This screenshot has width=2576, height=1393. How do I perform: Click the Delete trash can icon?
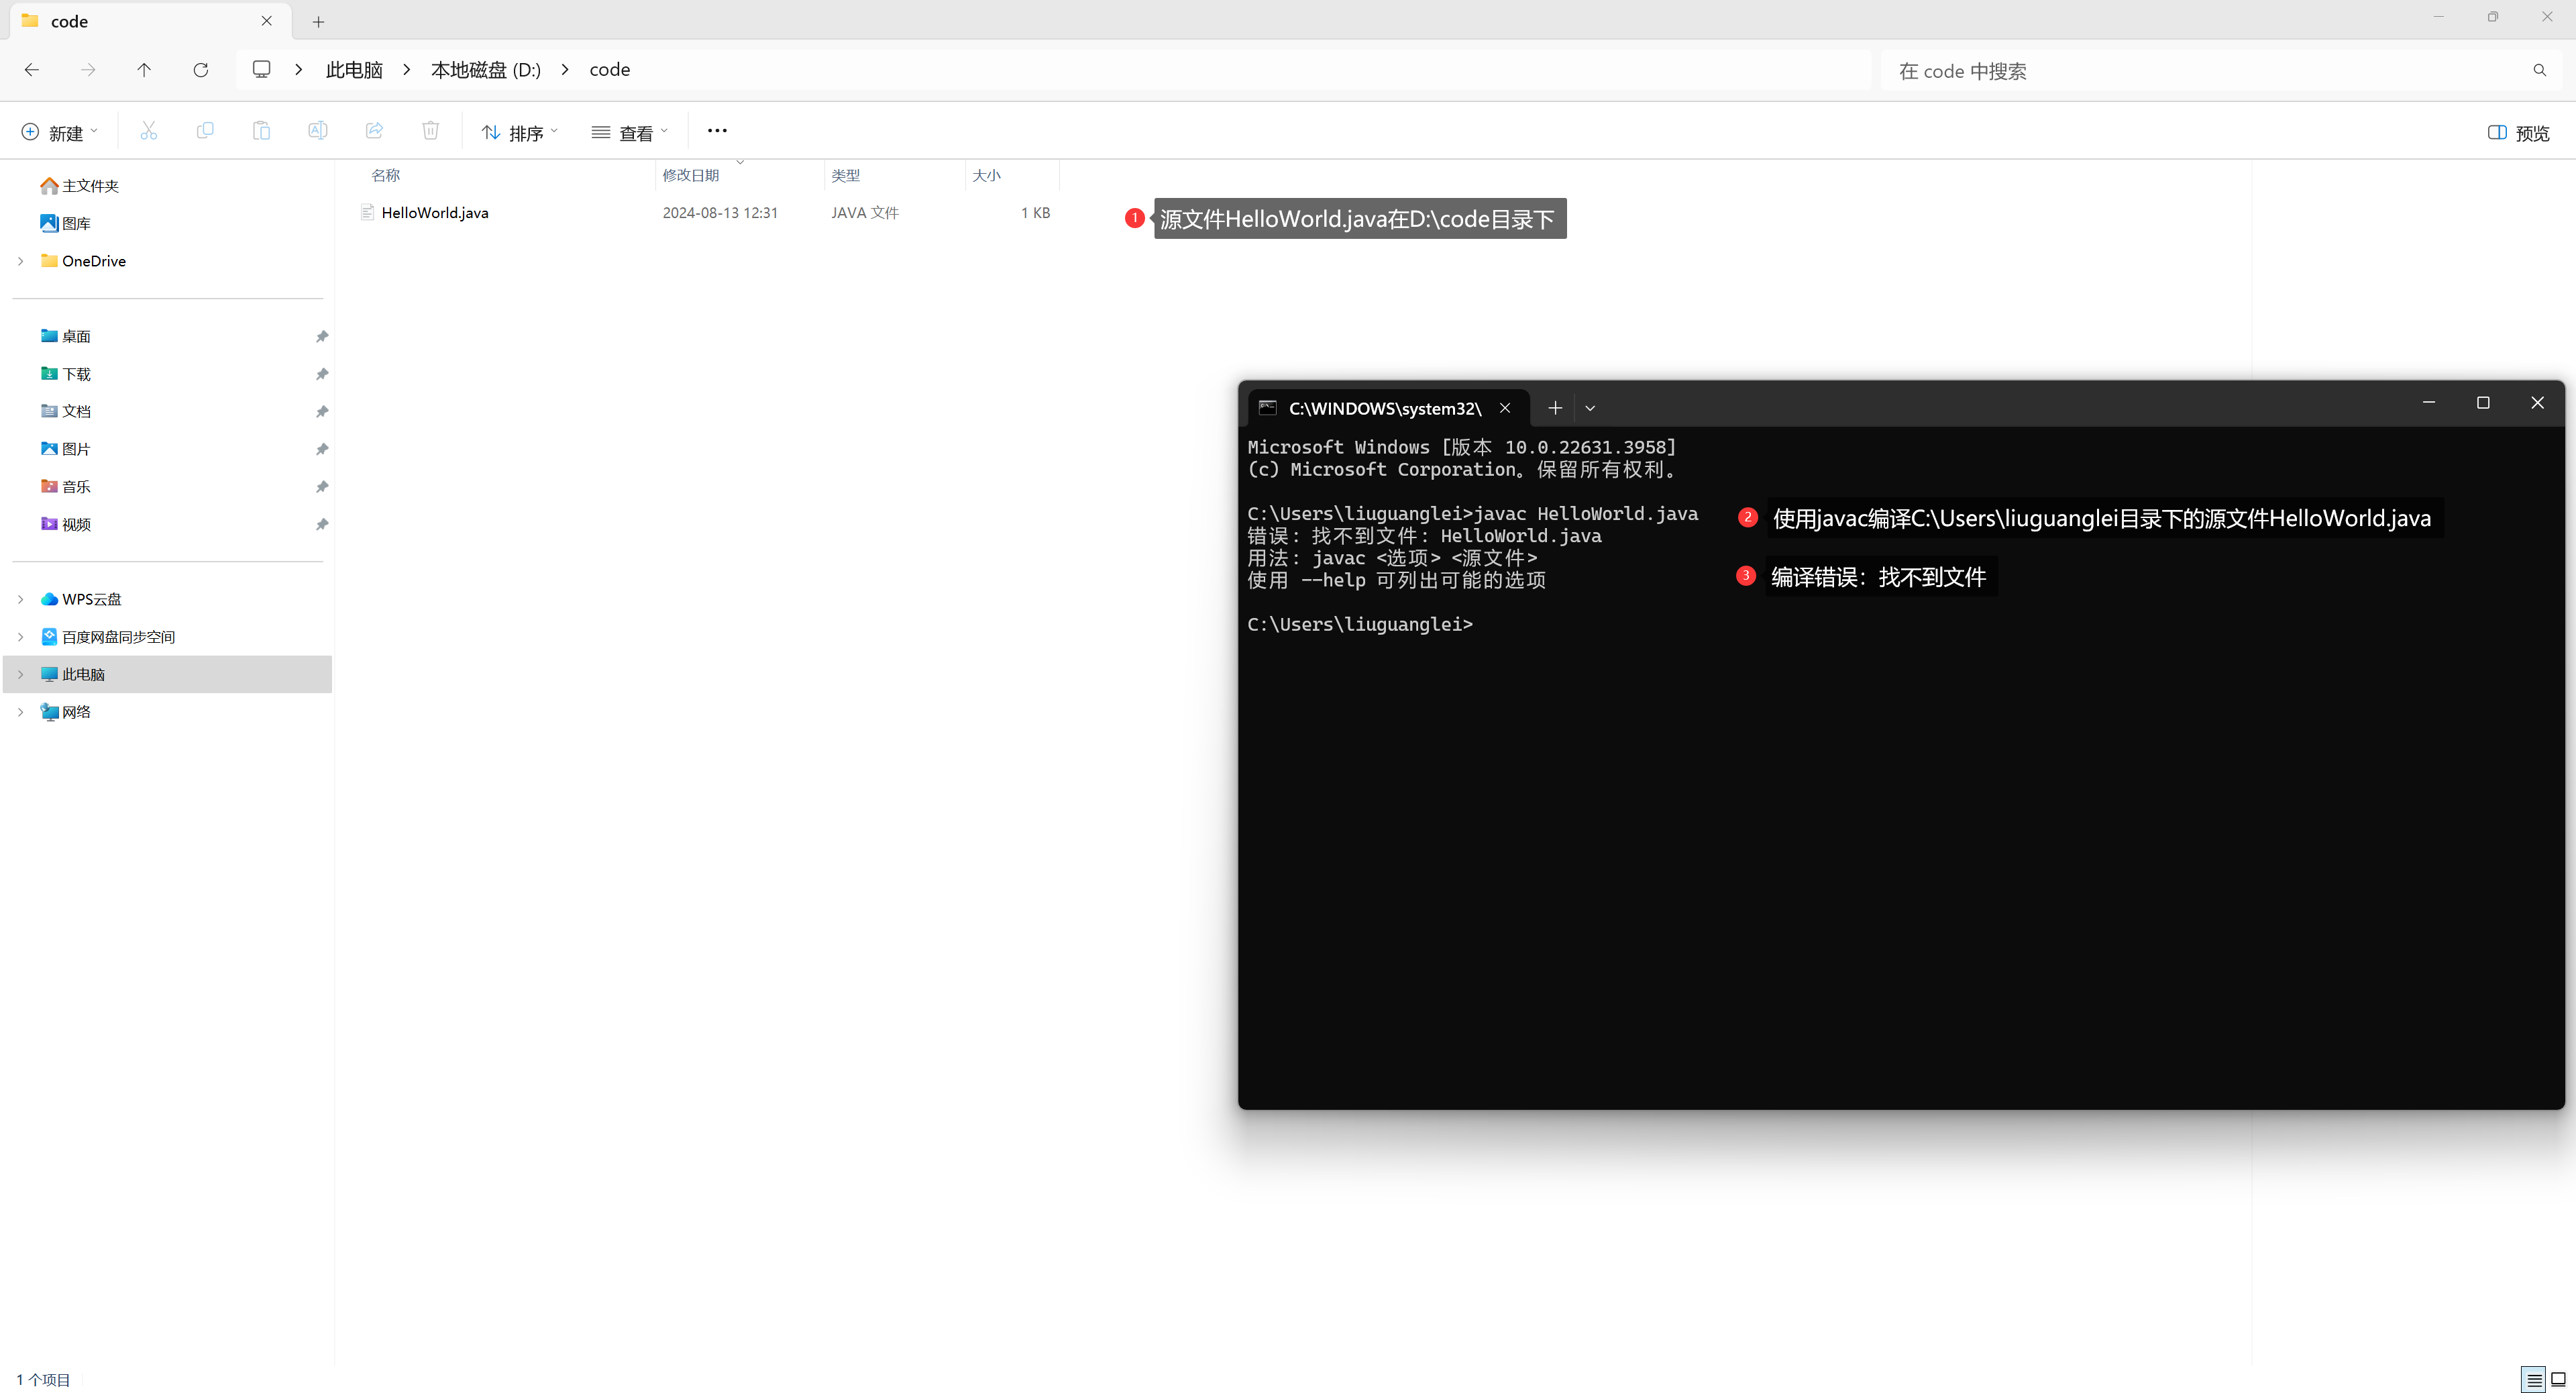(430, 131)
